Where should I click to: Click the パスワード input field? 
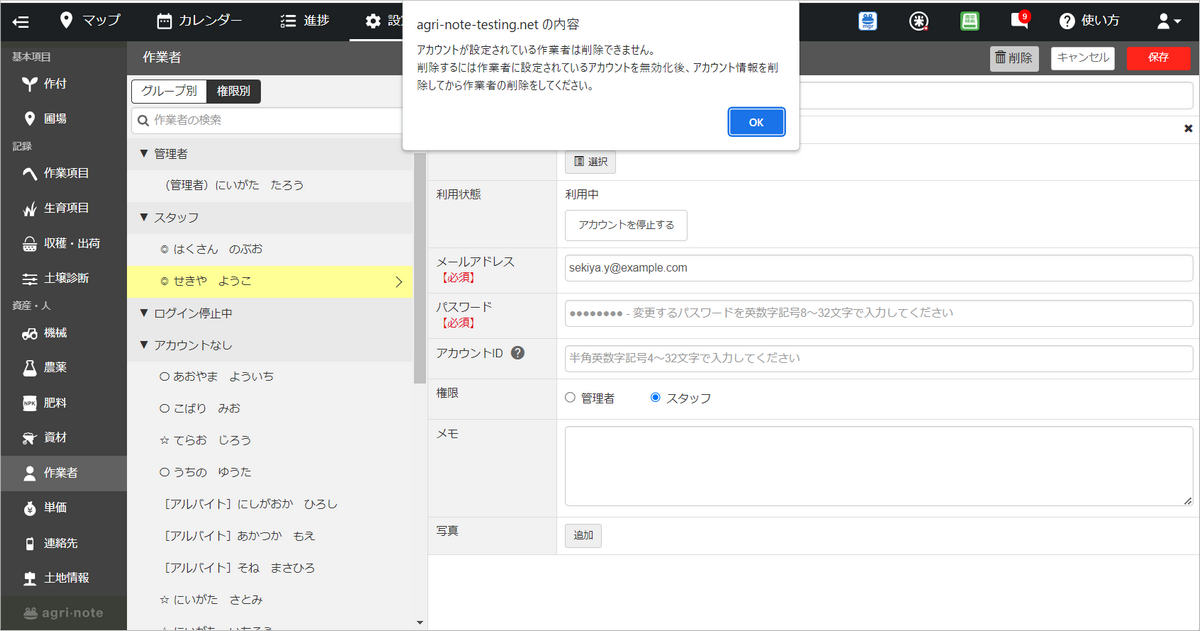[878, 313]
